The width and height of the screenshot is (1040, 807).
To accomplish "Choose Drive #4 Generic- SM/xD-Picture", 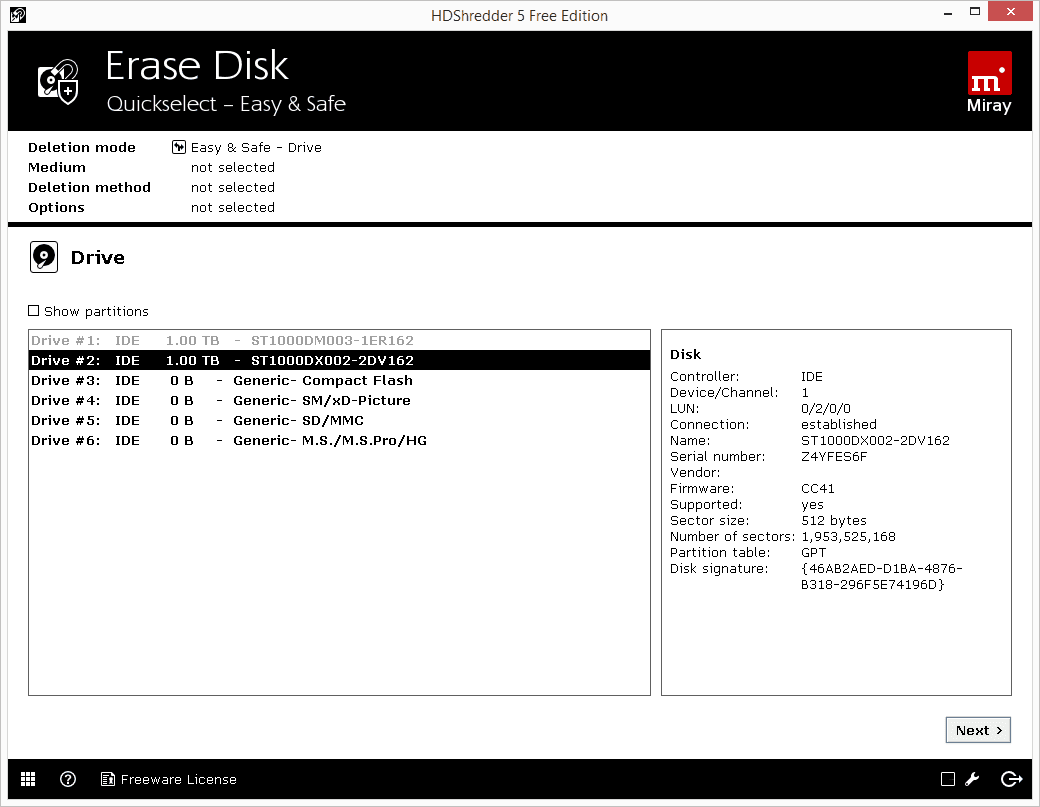I will pyautogui.click(x=221, y=400).
